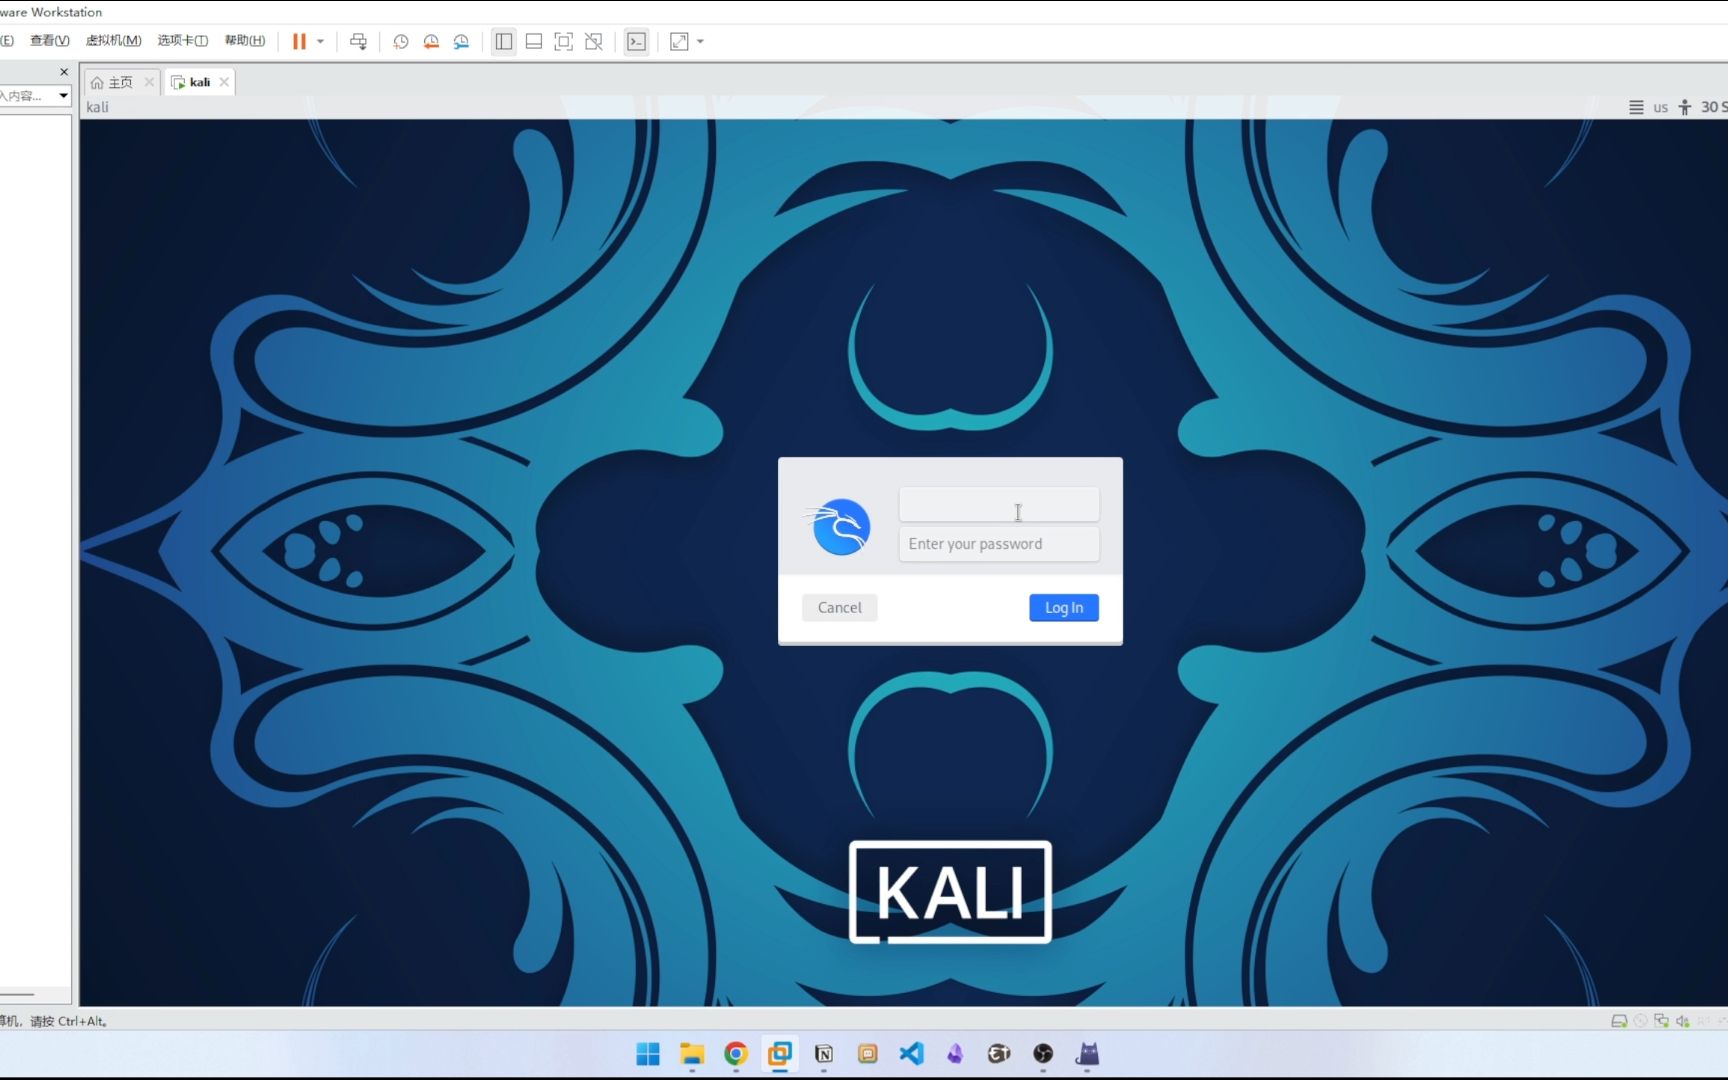The width and height of the screenshot is (1728, 1080).
Task: Toggle the console view icon
Action: (636, 41)
